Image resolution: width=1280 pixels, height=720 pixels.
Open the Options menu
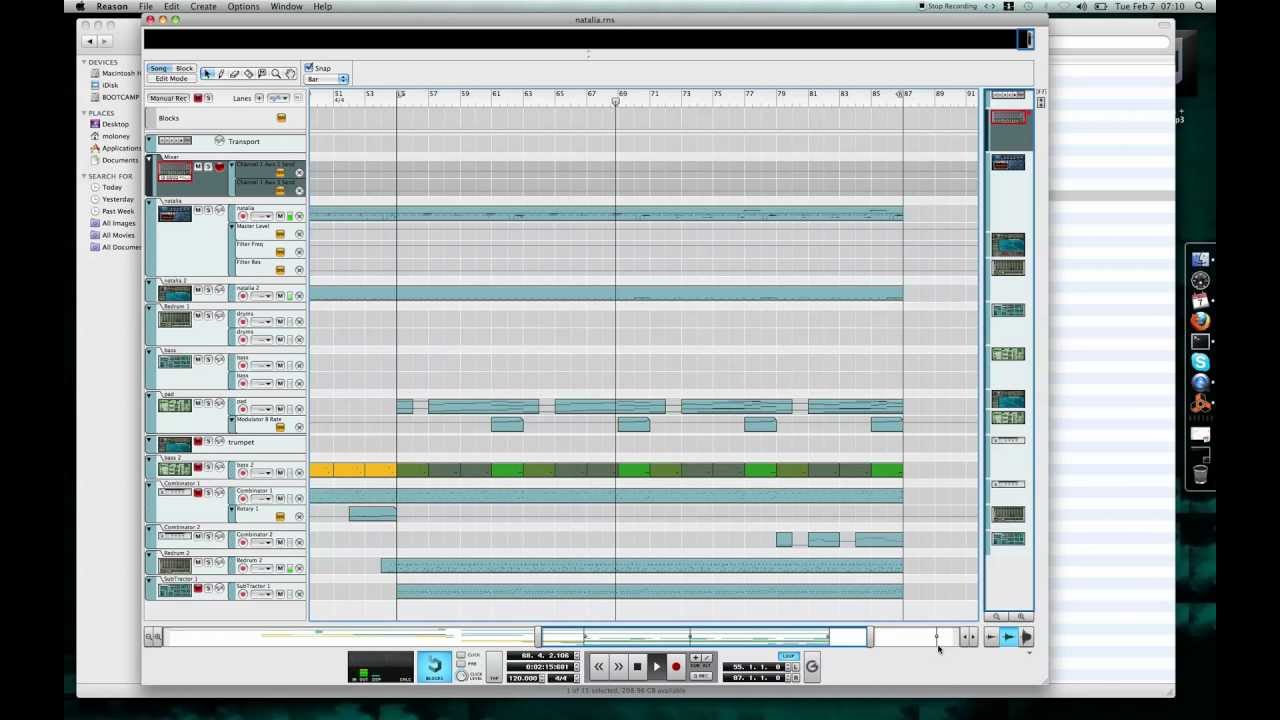tap(243, 6)
